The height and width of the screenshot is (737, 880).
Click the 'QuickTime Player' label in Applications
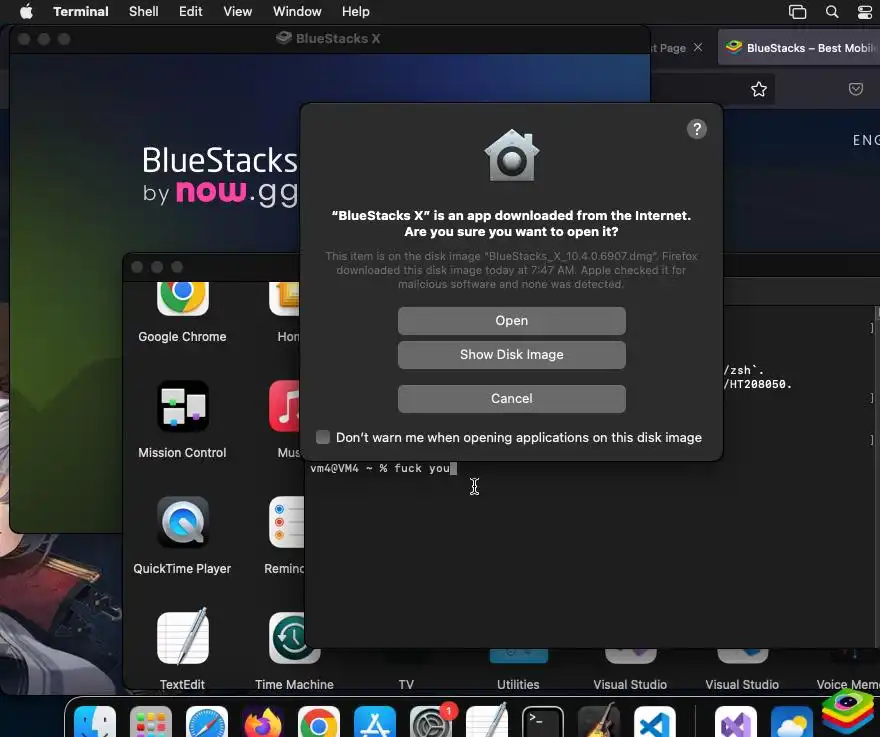coord(182,569)
